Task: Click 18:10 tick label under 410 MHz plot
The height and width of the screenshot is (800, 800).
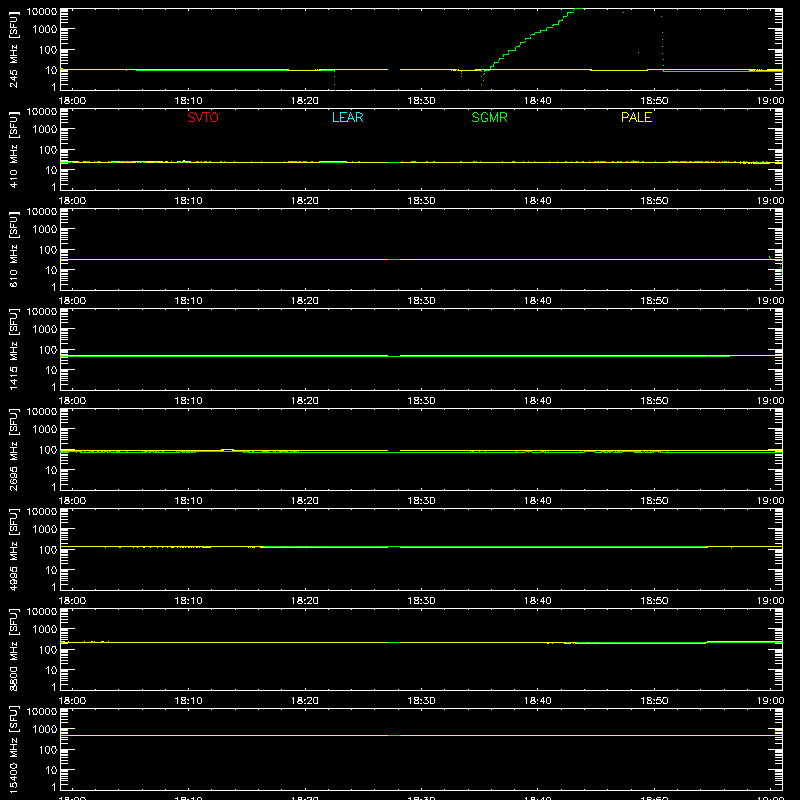Action: (188, 201)
